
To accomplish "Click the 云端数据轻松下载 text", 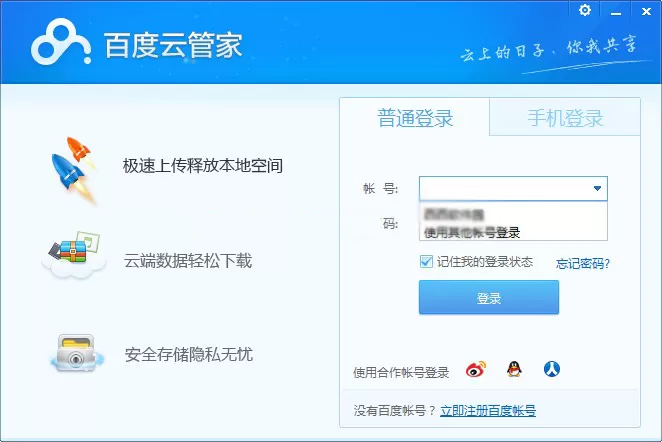I will point(187,261).
